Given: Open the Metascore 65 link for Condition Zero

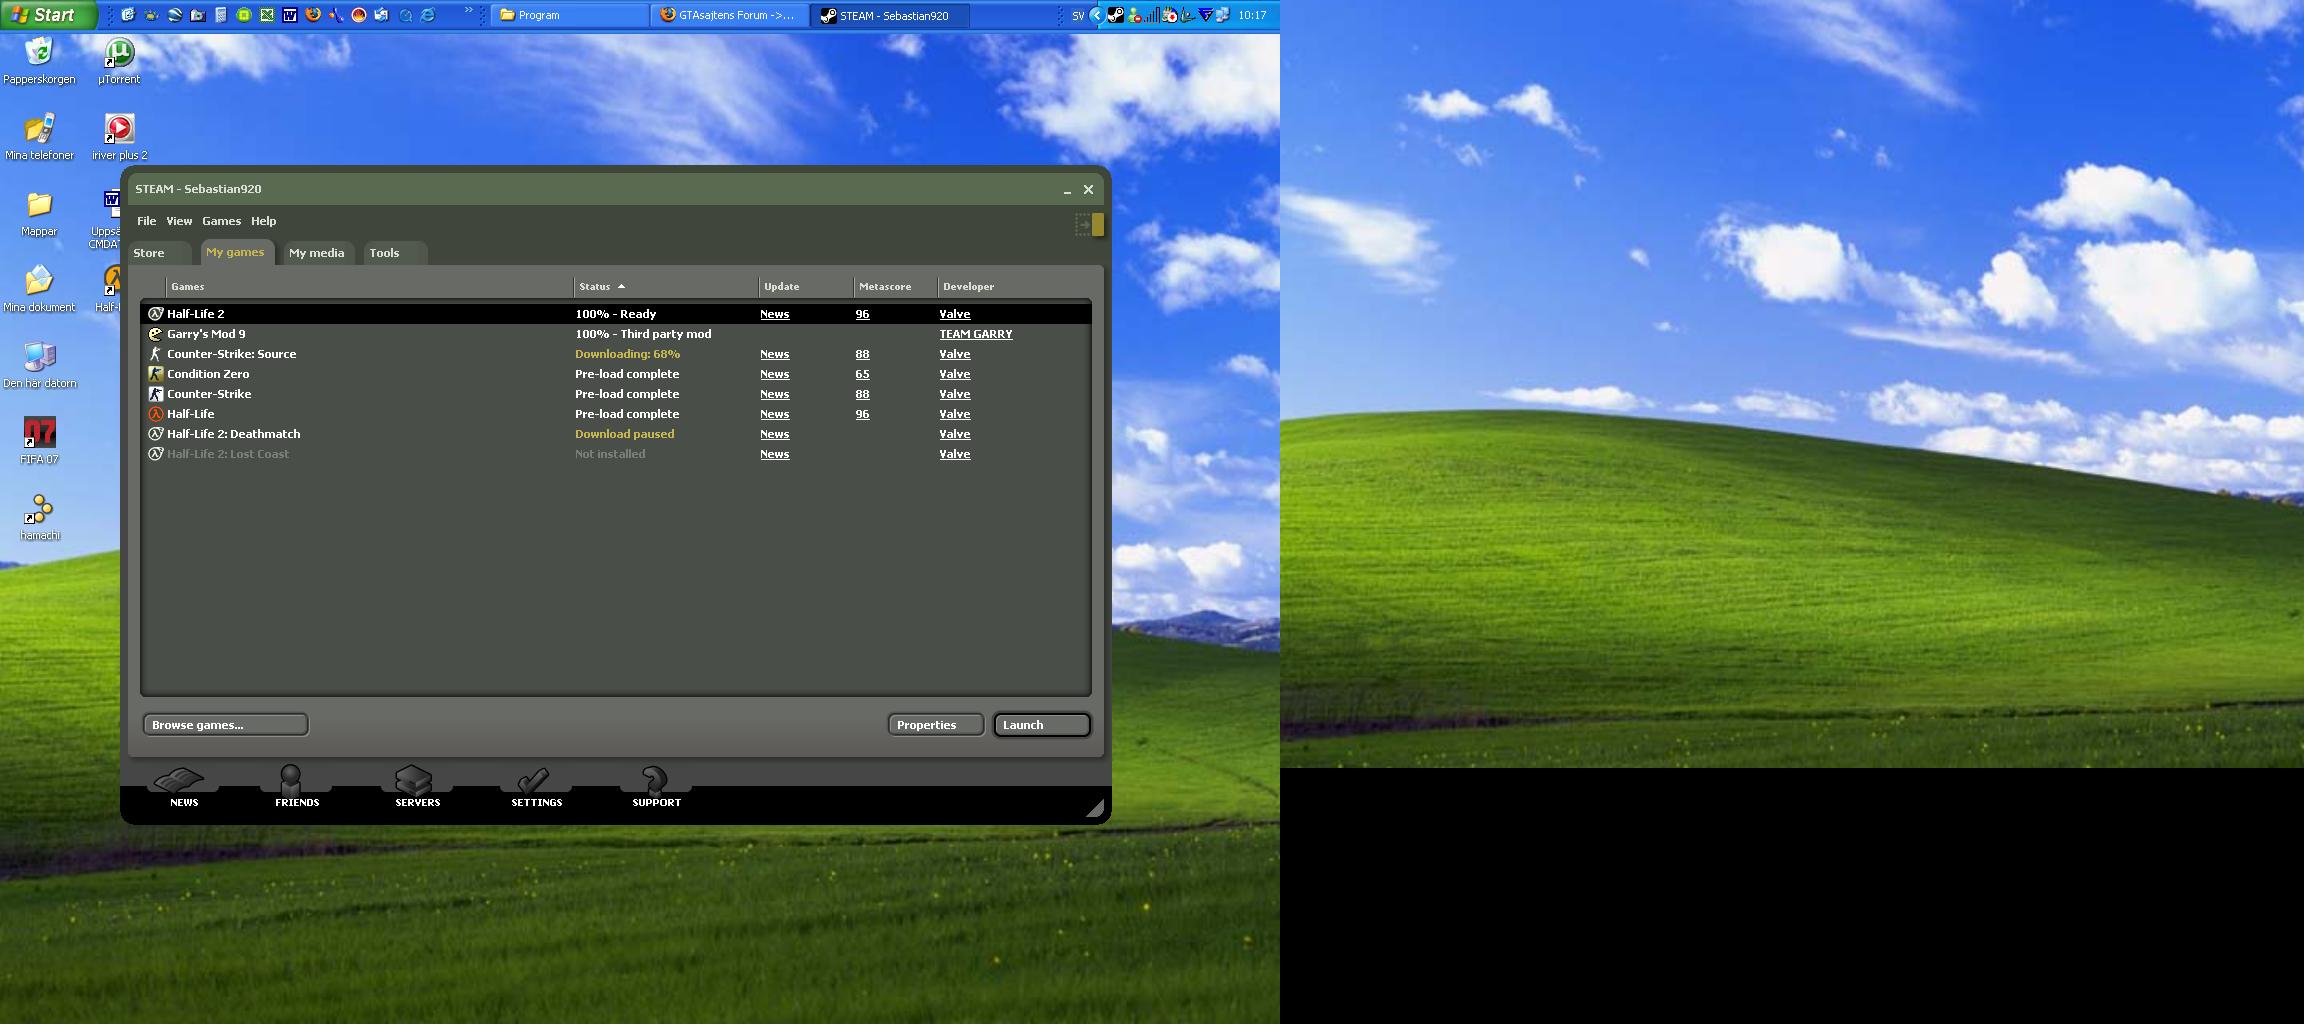Looking at the screenshot, I should tap(862, 374).
